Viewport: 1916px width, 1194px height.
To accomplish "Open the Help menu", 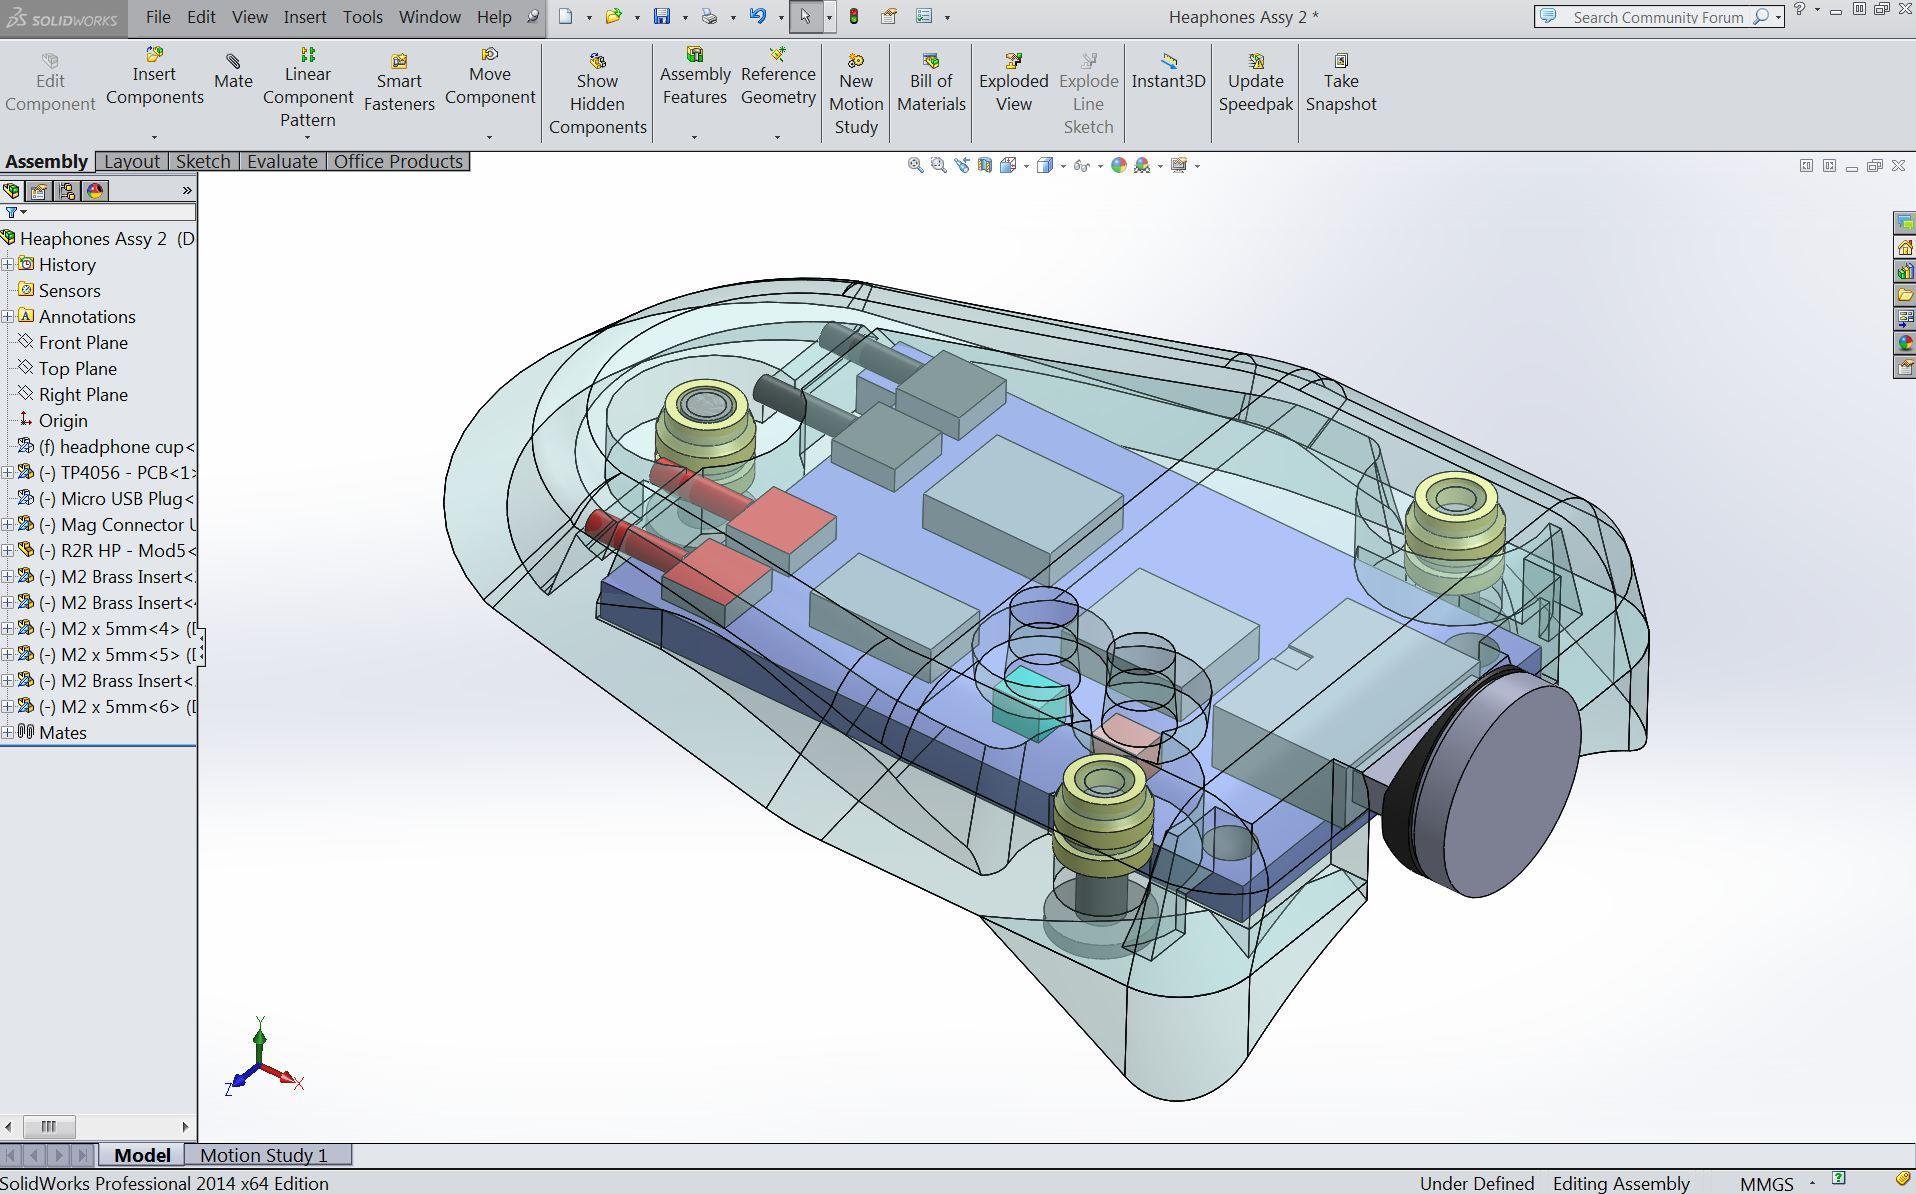I will [x=493, y=17].
